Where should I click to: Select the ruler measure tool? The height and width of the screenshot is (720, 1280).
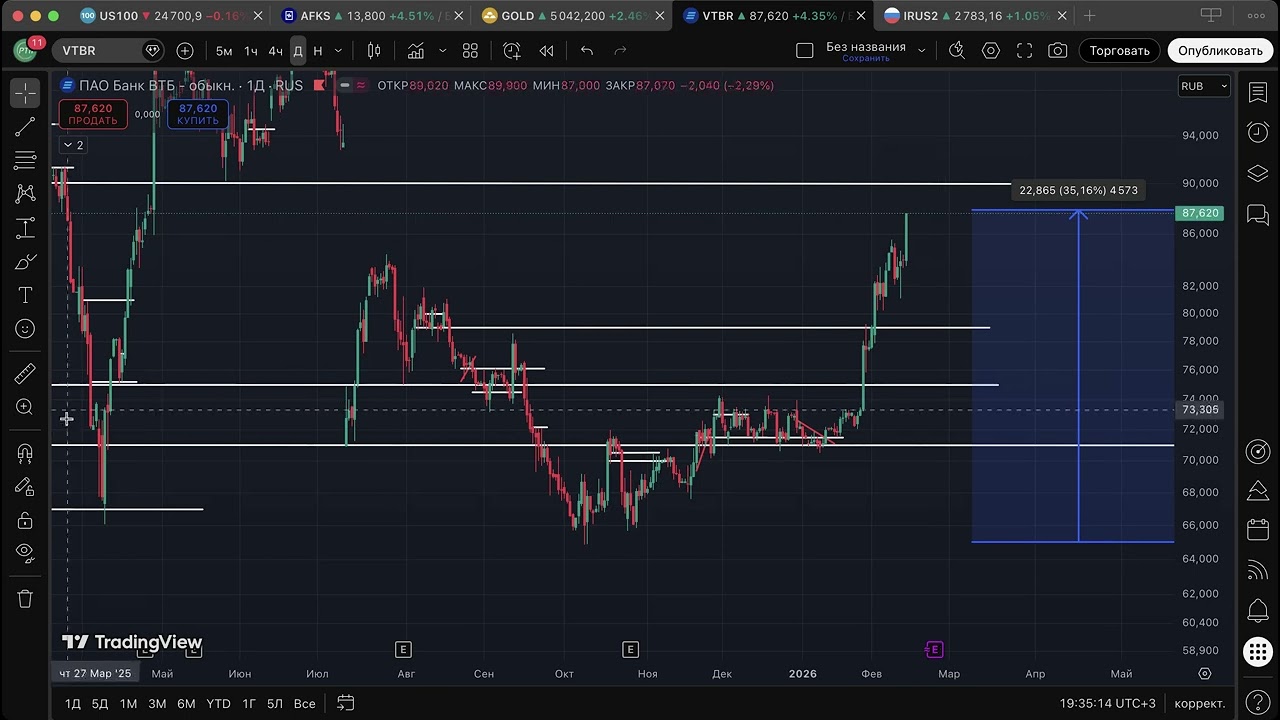pyautogui.click(x=25, y=374)
